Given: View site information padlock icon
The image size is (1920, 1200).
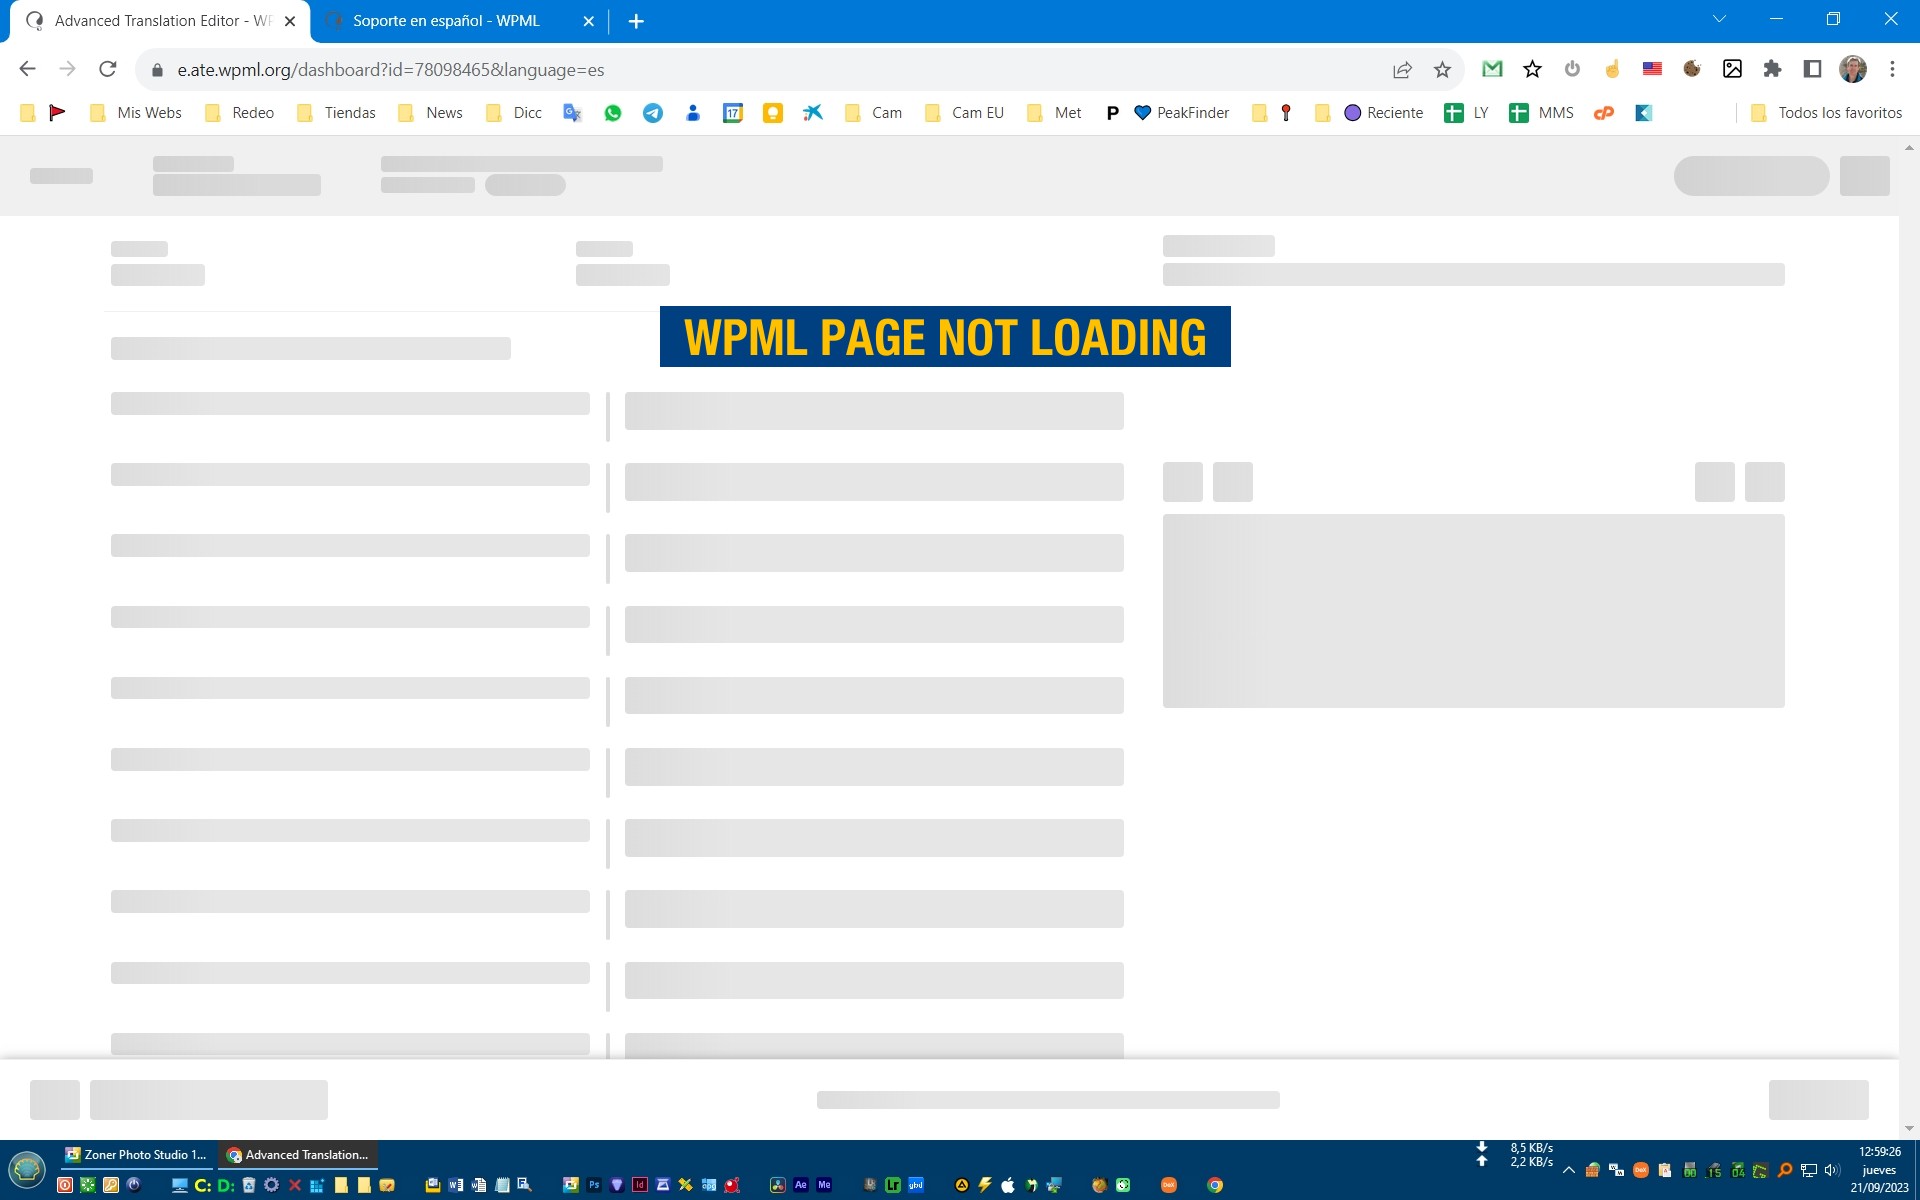Looking at the screenshot, I should pyautogui.click(x=157, y=70).
